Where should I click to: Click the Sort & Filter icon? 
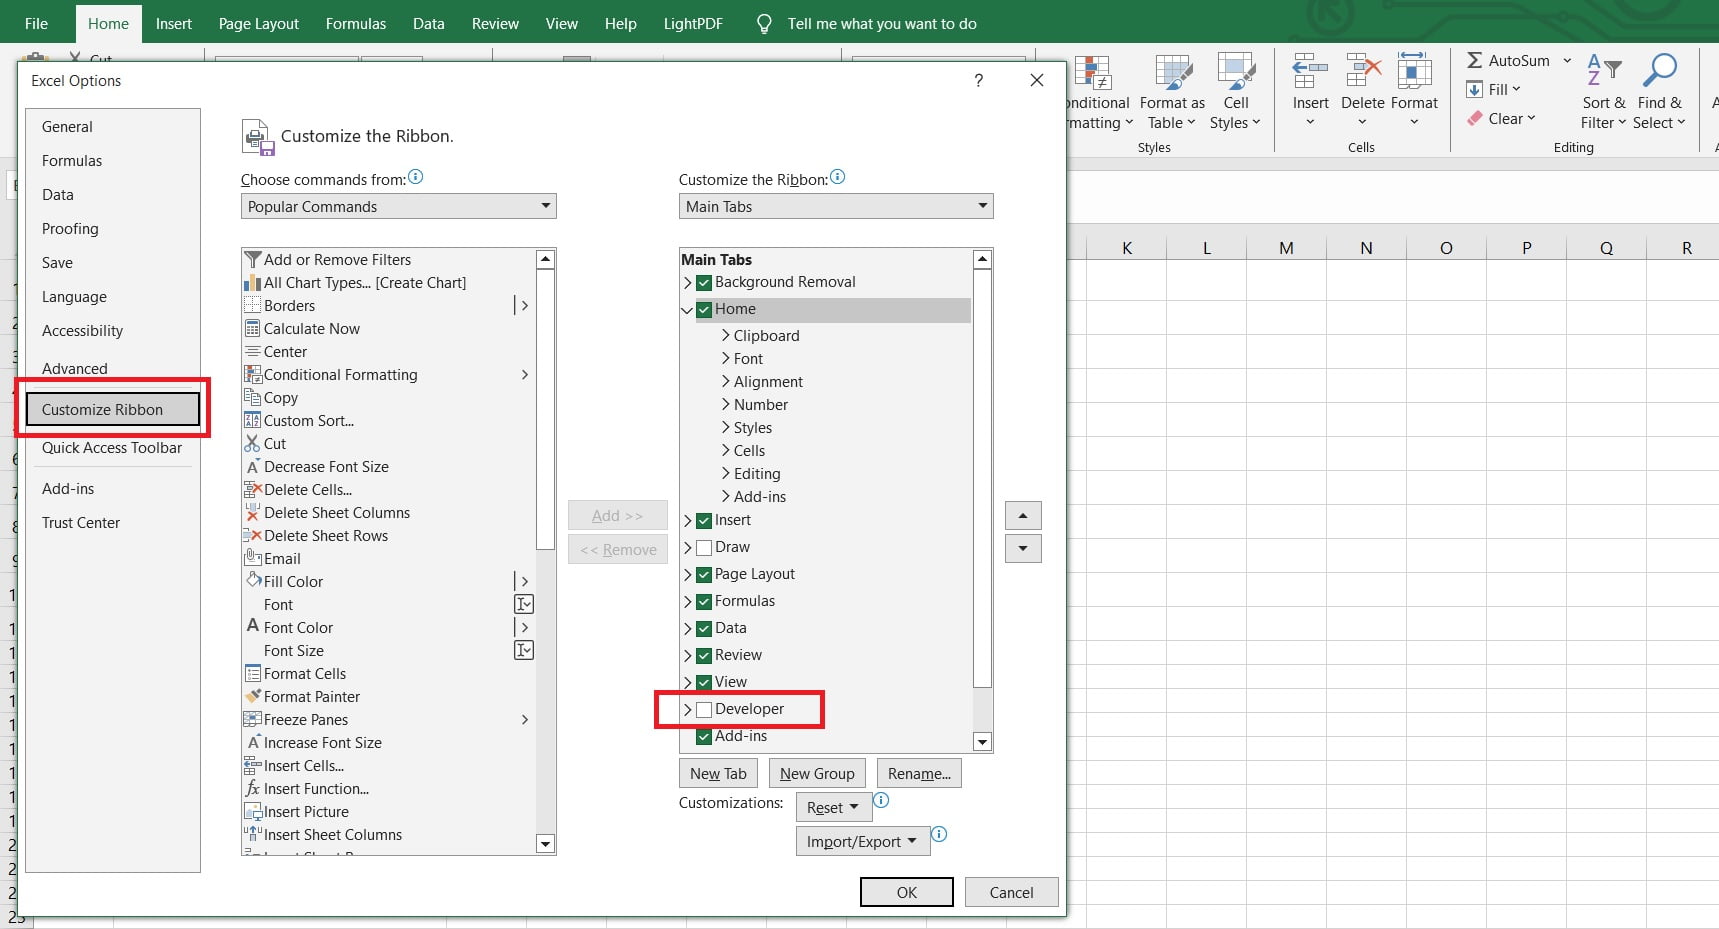point(1604,70)
